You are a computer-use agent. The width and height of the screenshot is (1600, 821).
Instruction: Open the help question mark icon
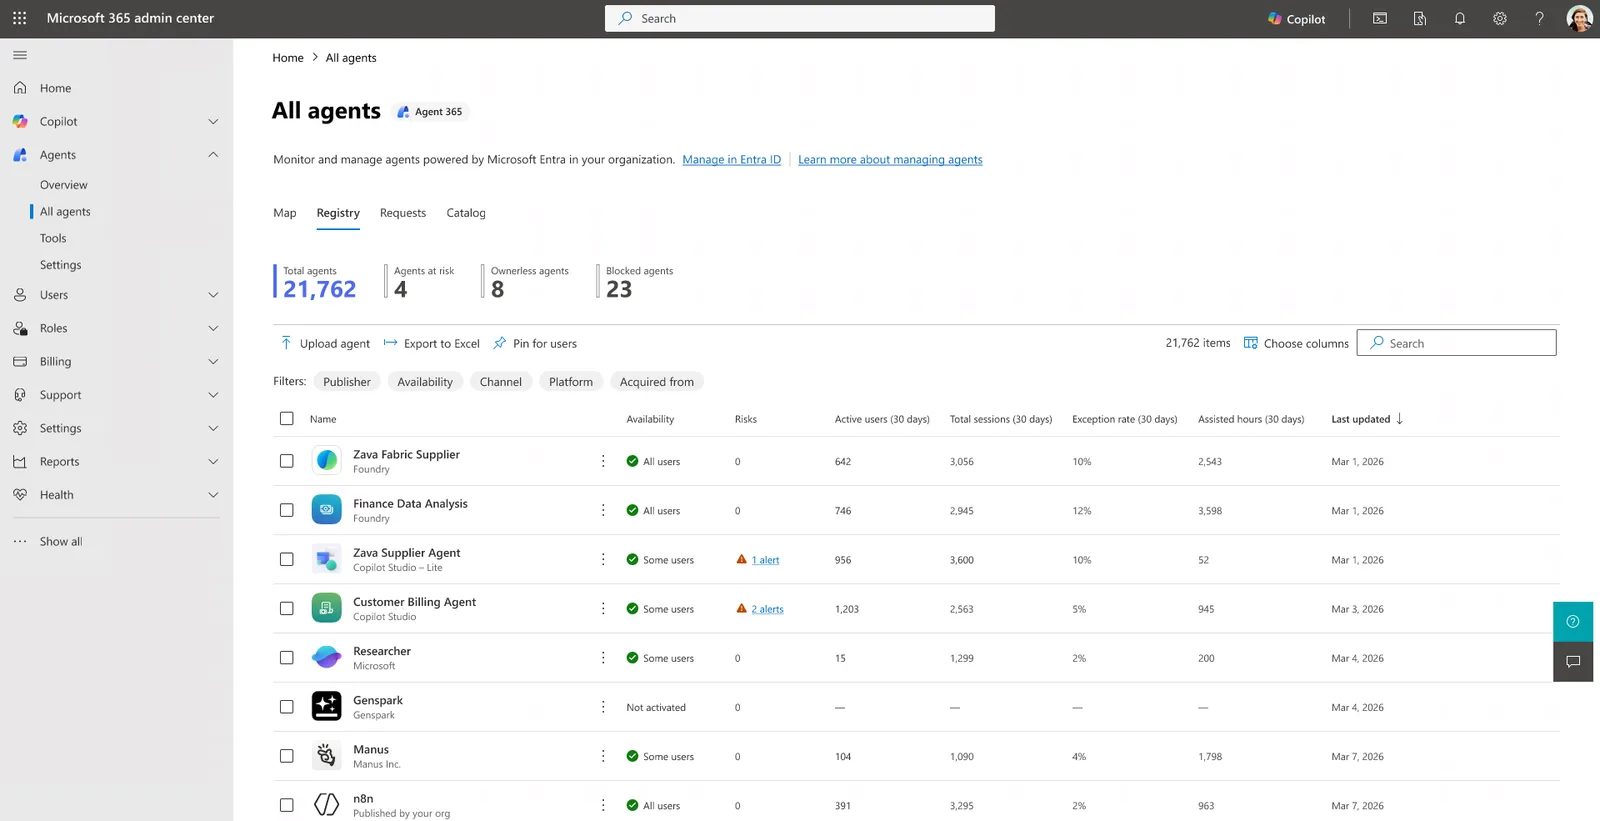[1540, 18]
